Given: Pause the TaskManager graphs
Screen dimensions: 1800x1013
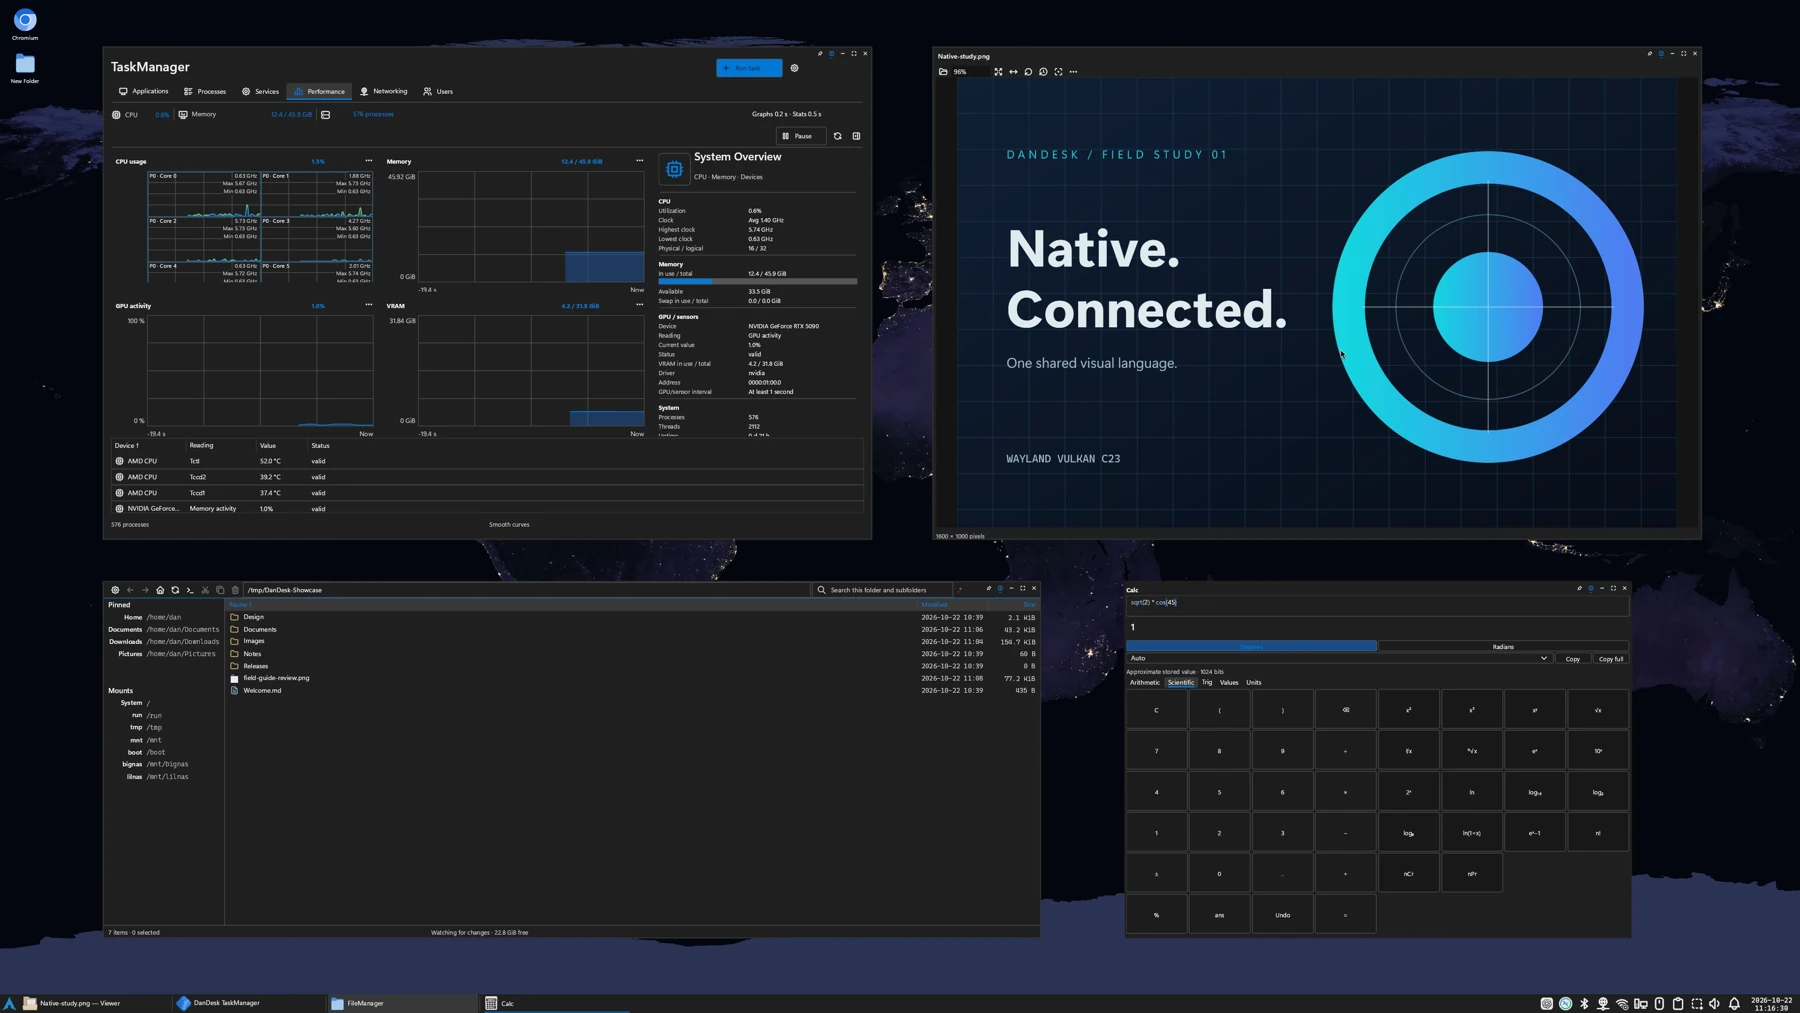Looking at the screenshot, I should tap(801, 136).
